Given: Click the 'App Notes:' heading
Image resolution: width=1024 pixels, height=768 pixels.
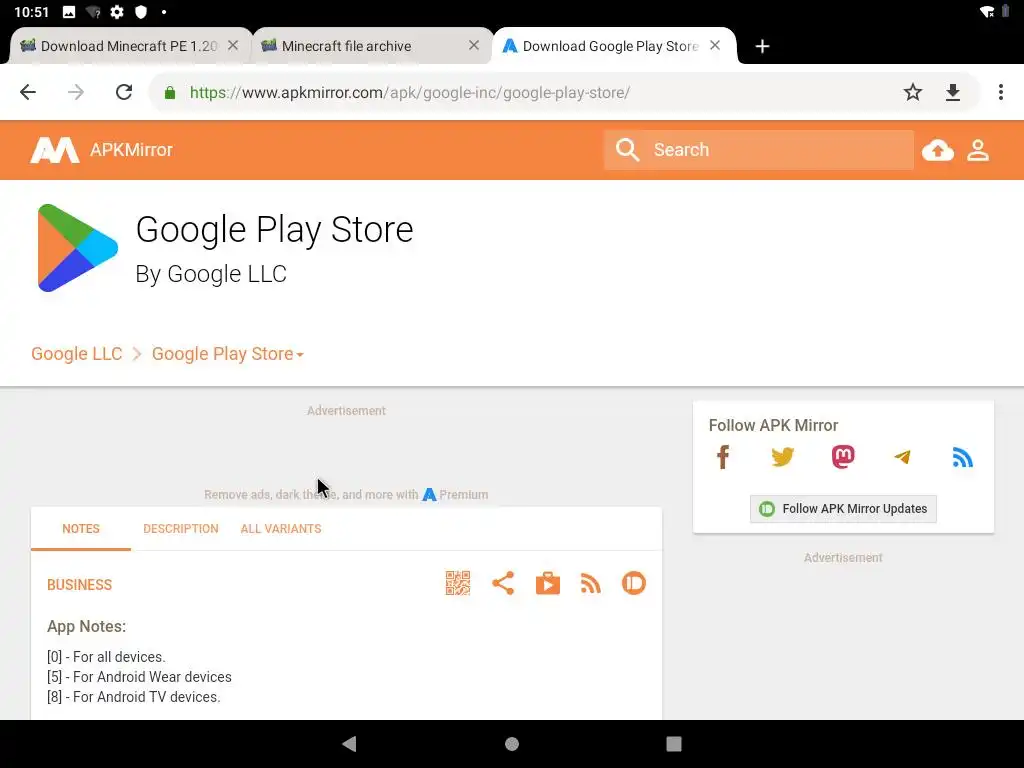Looking at the screenshot, I should (x=86, y=626).
